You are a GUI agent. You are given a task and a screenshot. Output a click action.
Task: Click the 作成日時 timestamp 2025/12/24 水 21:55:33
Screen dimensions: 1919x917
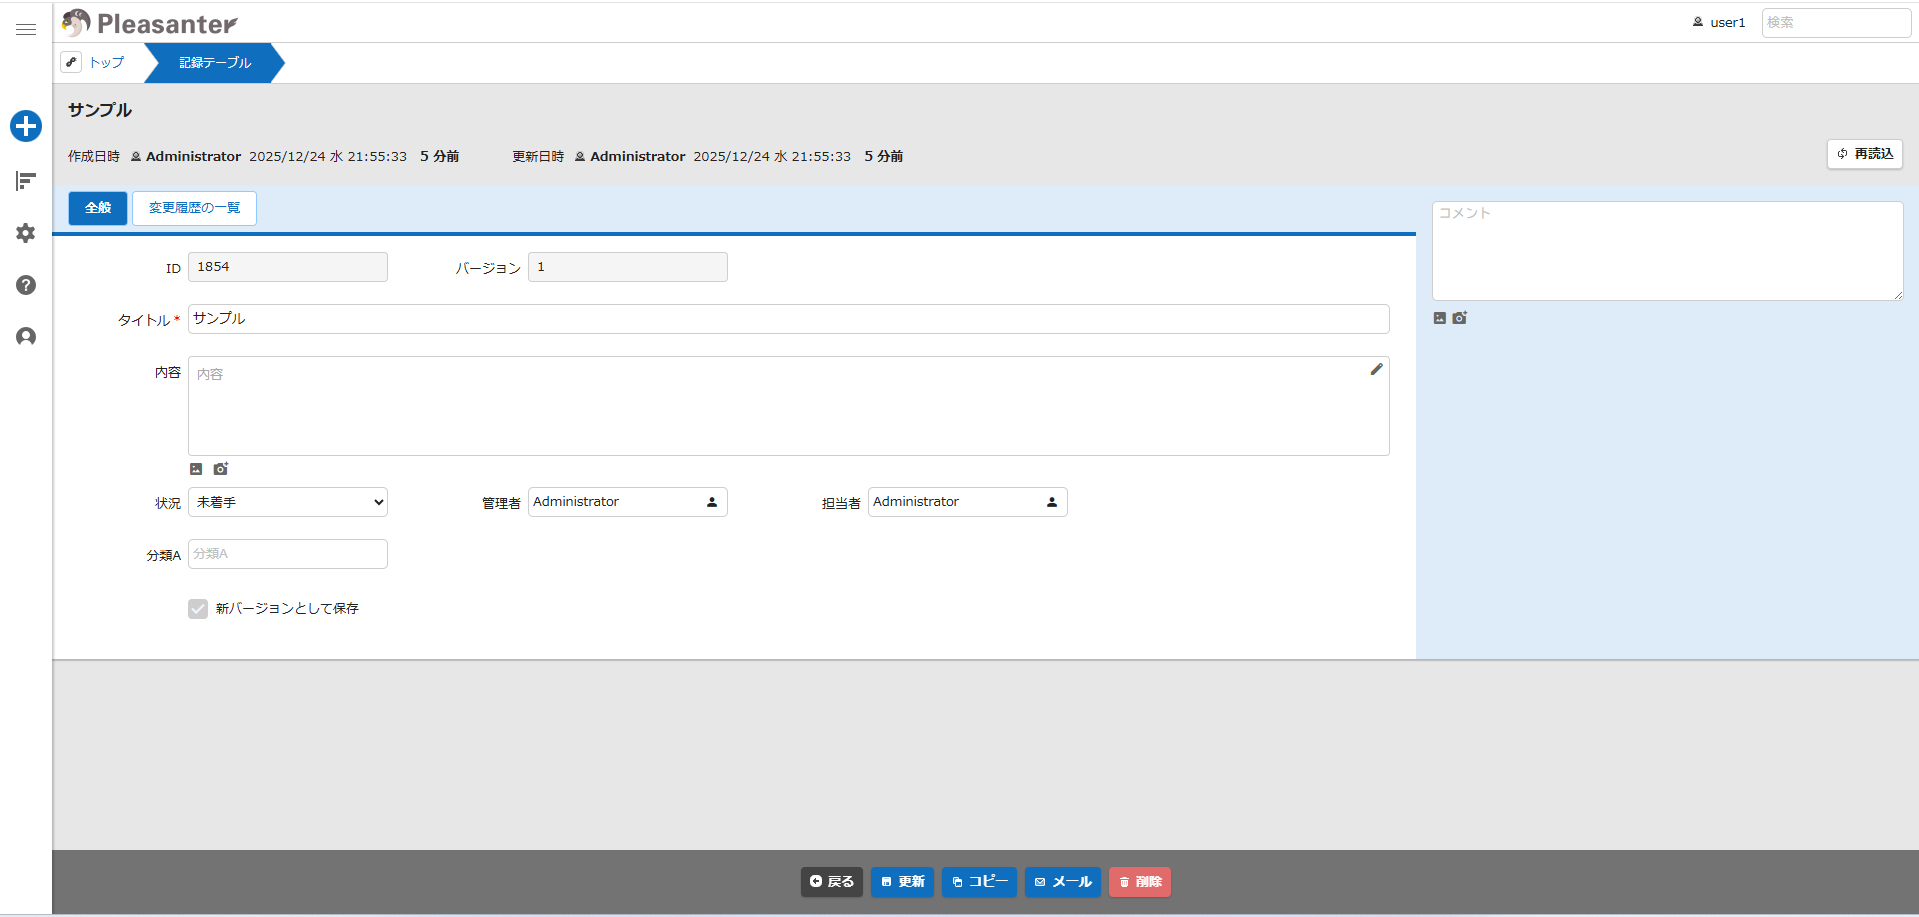[x=328, y=156]
